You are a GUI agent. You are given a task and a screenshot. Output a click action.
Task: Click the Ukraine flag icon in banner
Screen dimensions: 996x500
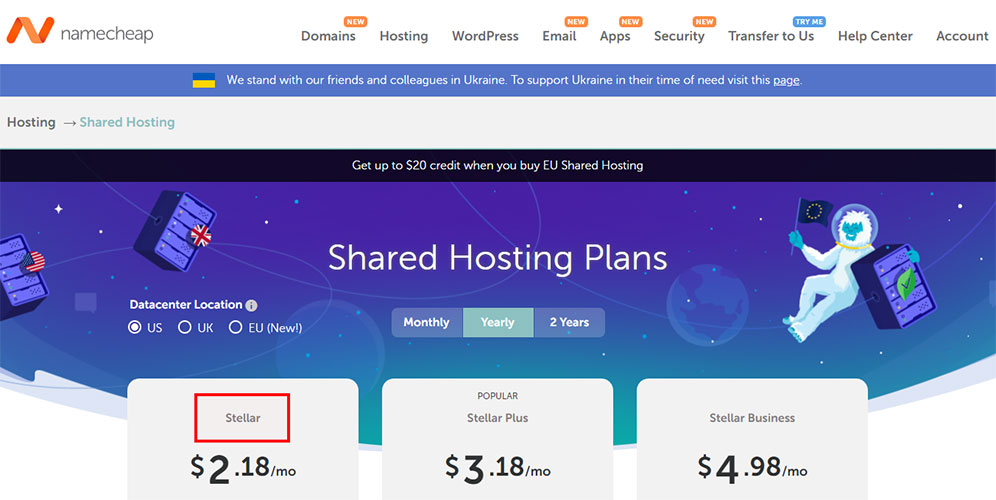point(204,81)
